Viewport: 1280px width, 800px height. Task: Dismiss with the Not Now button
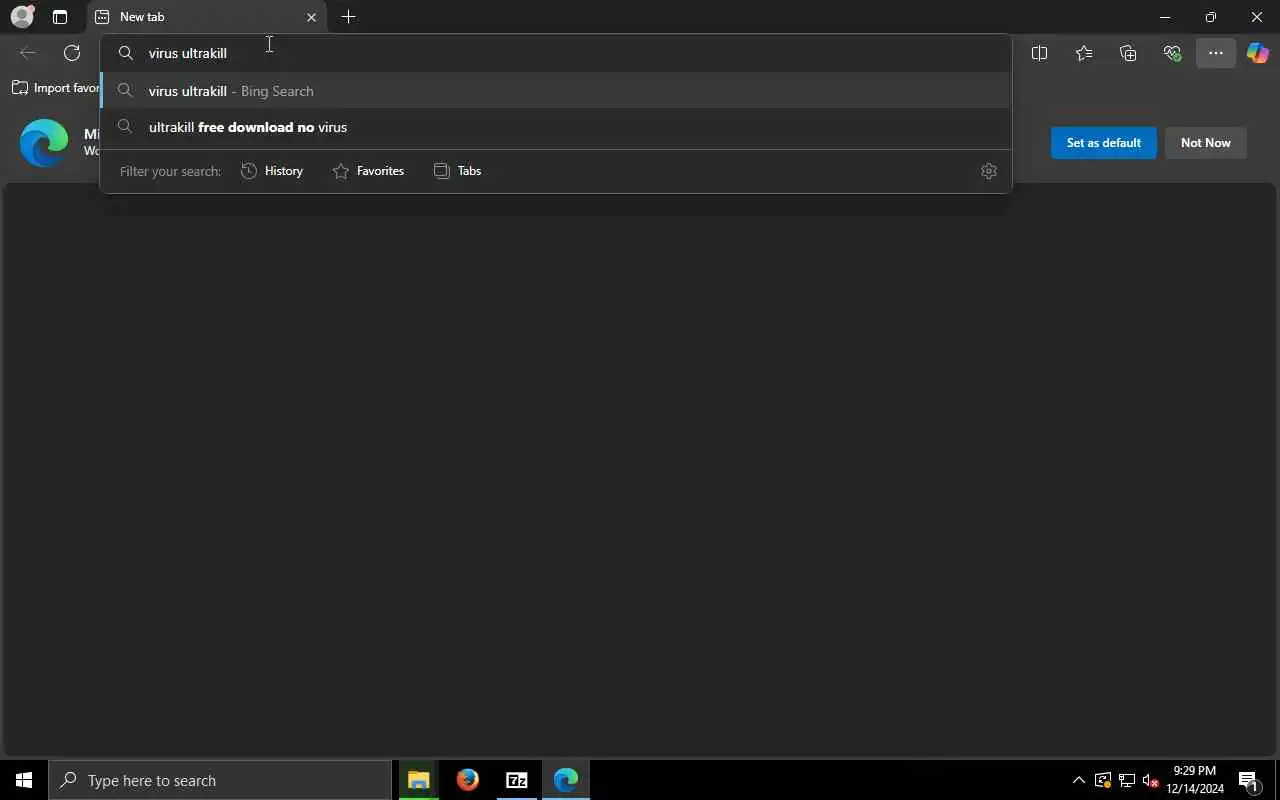tap(1205, 143)
